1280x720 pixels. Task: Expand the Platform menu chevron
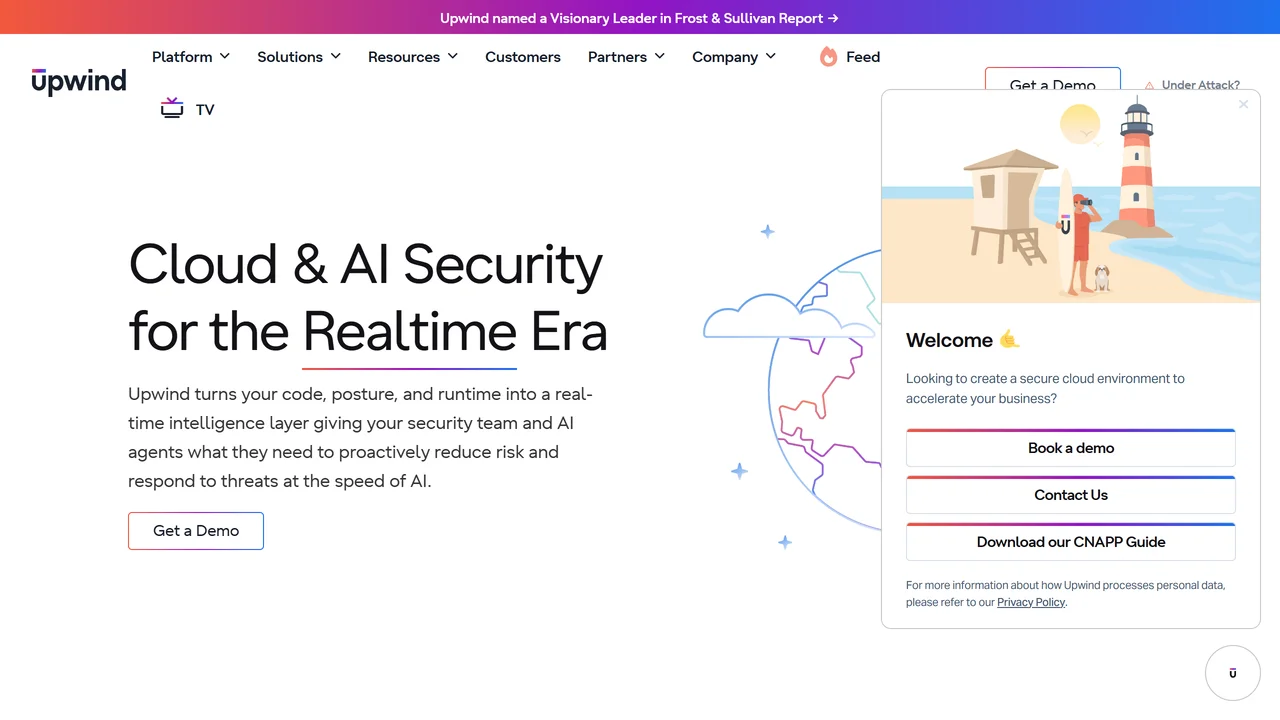pos(225,57)
